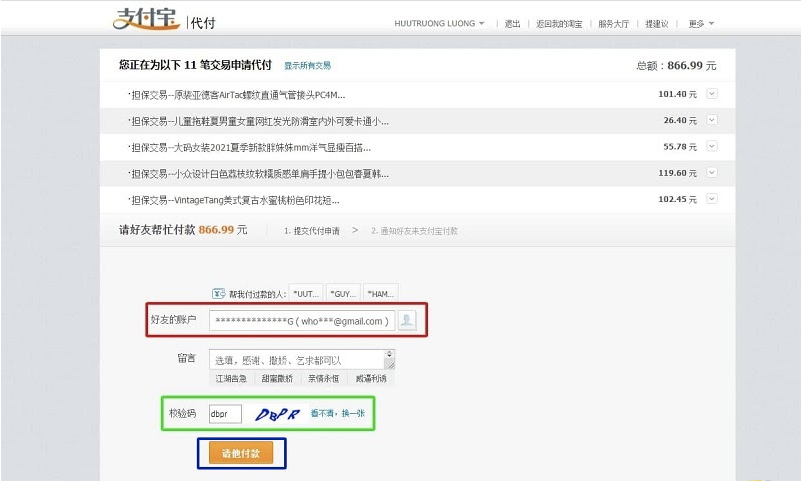Click the CAPTCHA image showing DBPR
Viewport: 803px width, 481px height.
[277, 414]
